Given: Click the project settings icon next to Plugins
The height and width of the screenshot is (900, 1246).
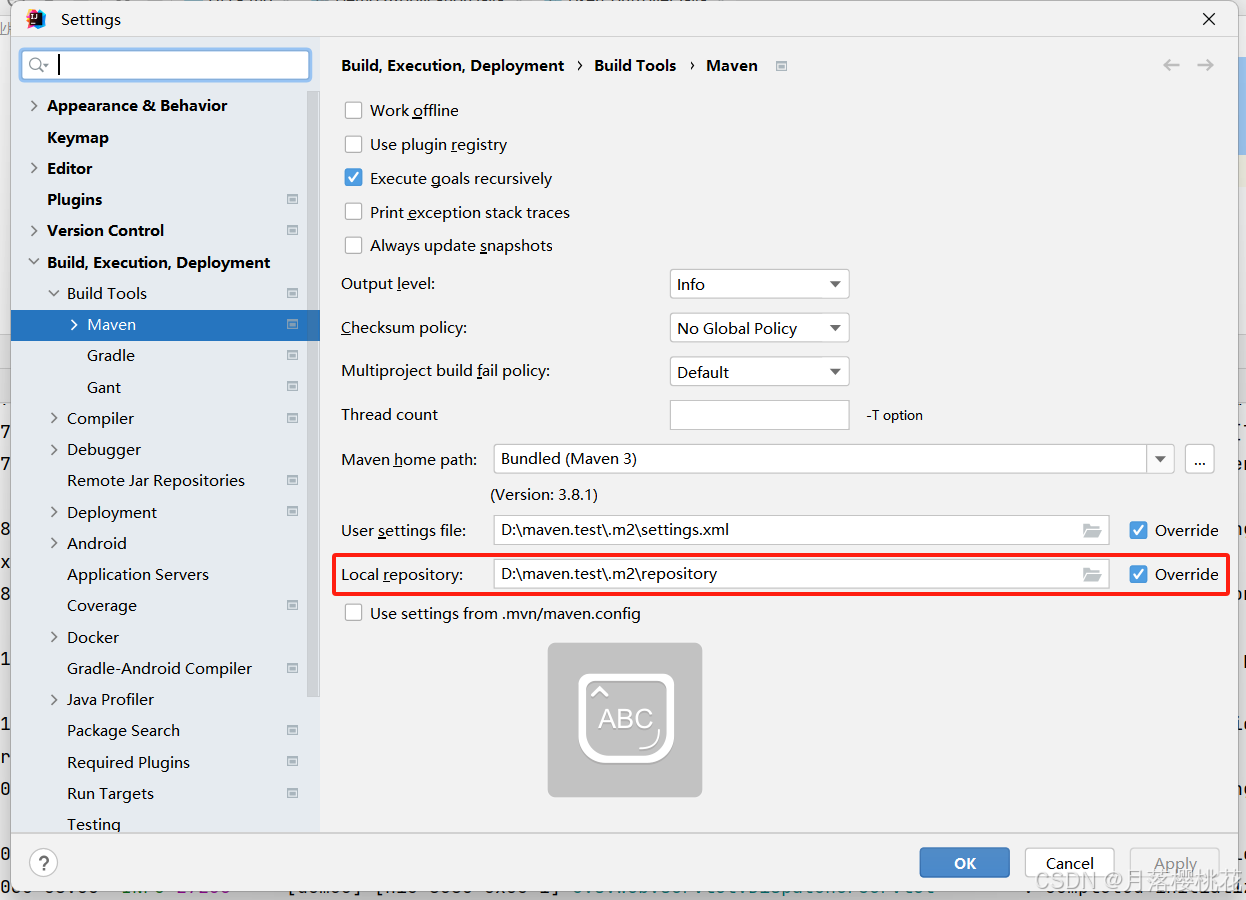Looking at the screenshot, I should point(292,199).
